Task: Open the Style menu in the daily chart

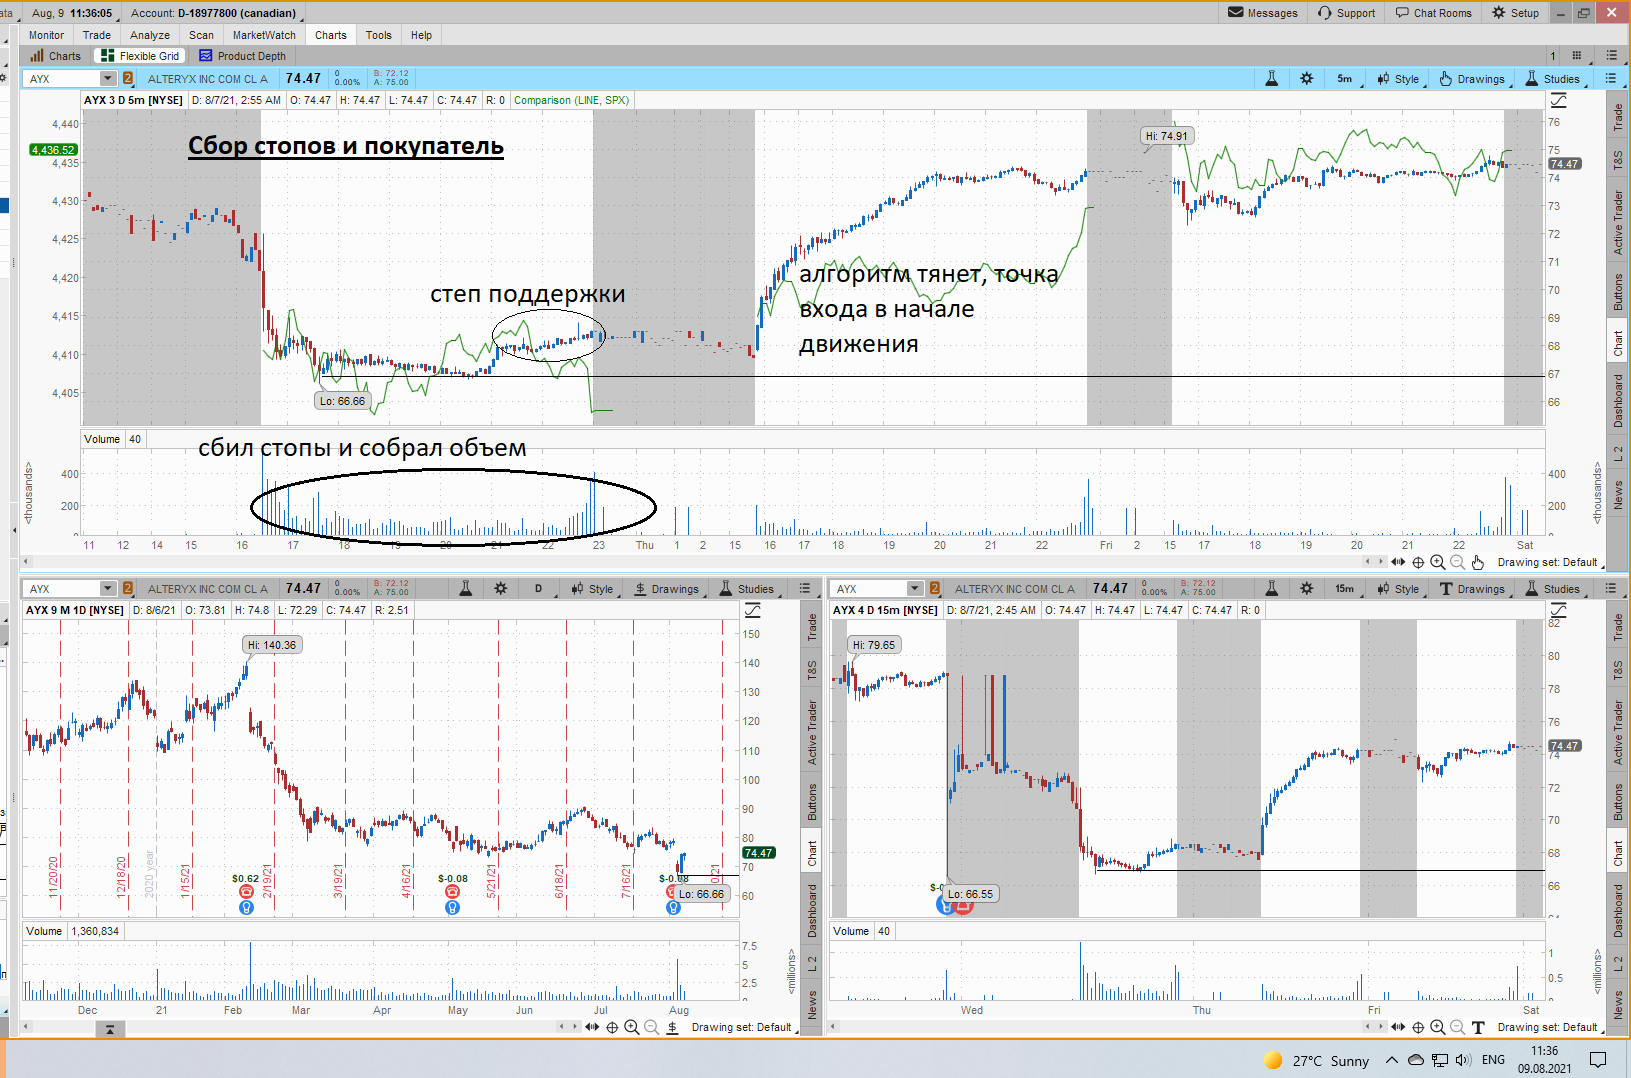Action: pos(592,589)
